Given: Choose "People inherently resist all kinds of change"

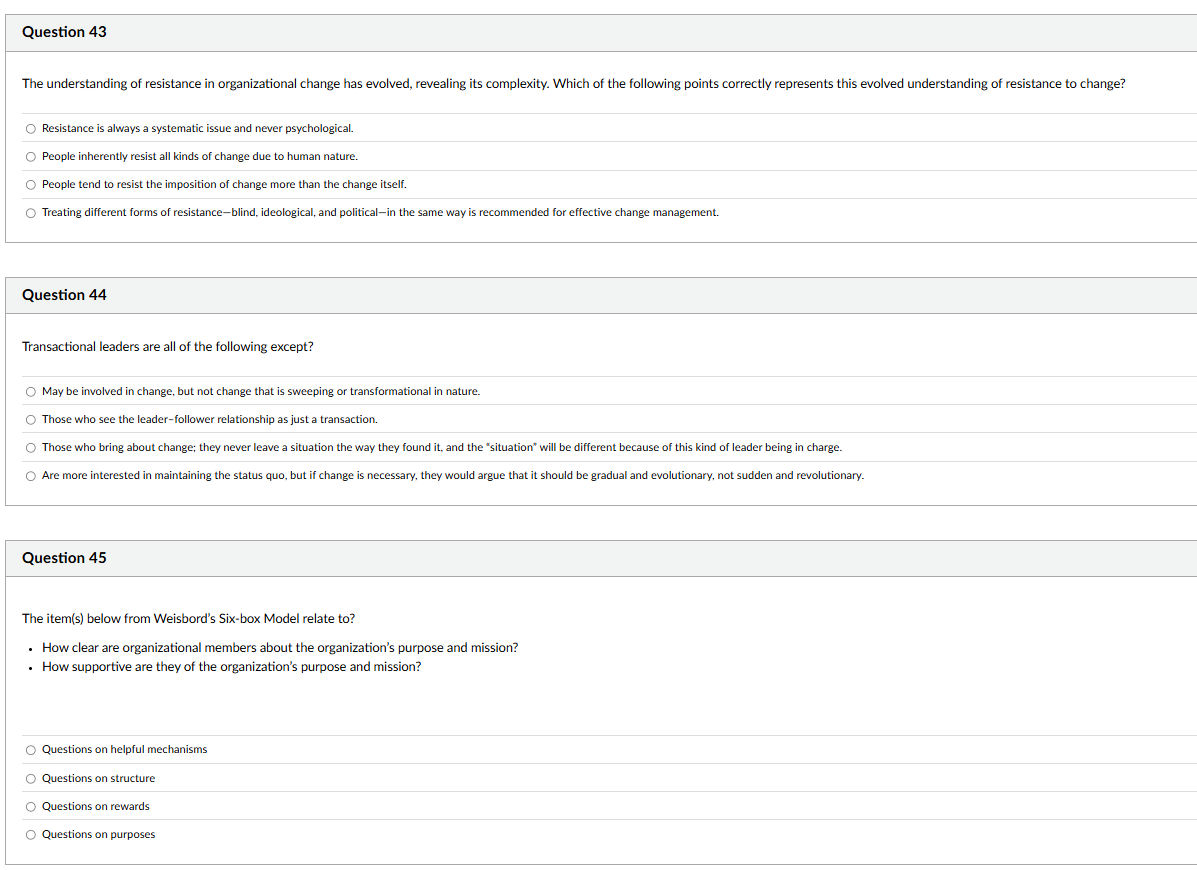Looking at the screenshot, I should click(x=31, y=156).
